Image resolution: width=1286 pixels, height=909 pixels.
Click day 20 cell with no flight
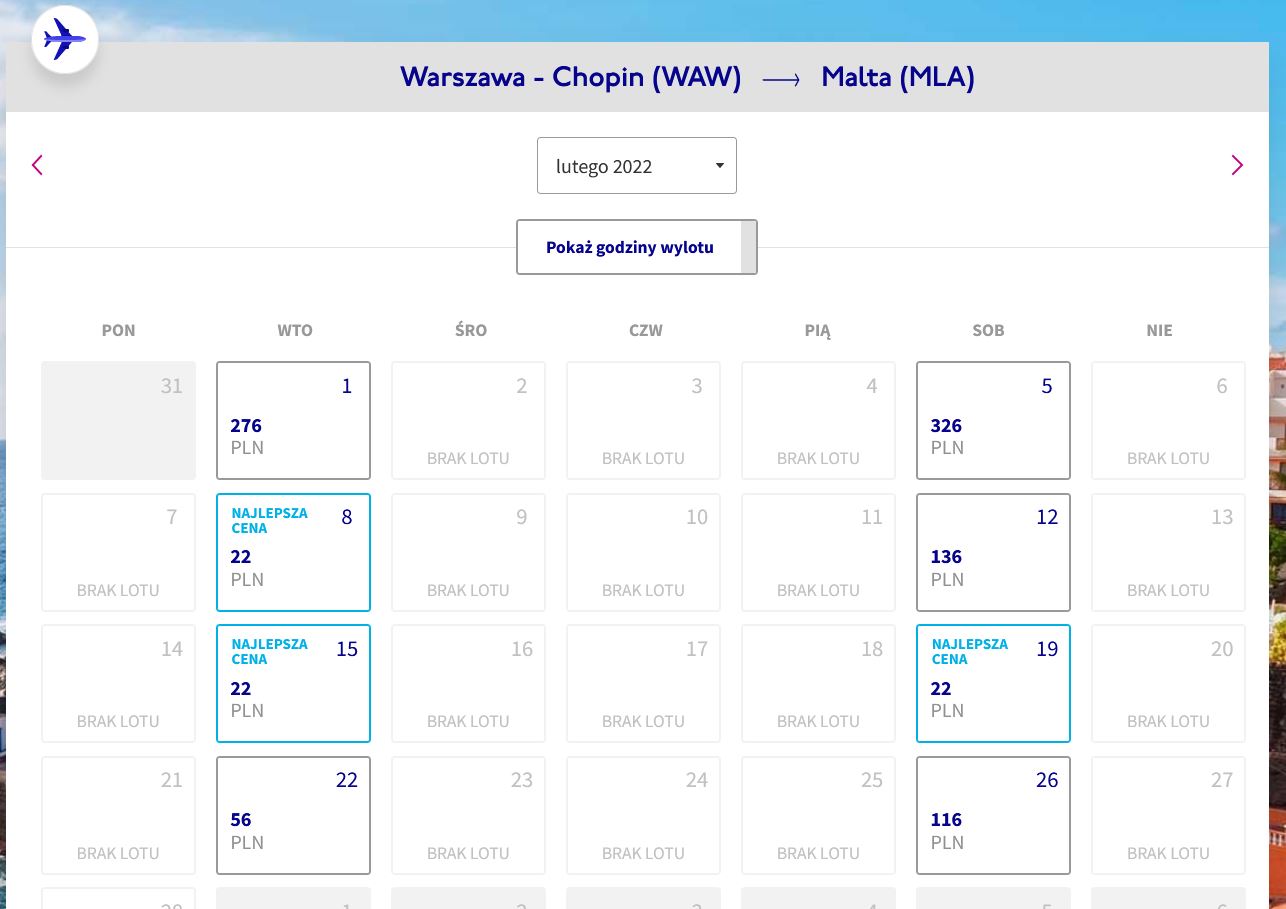tap(1168, 683)
